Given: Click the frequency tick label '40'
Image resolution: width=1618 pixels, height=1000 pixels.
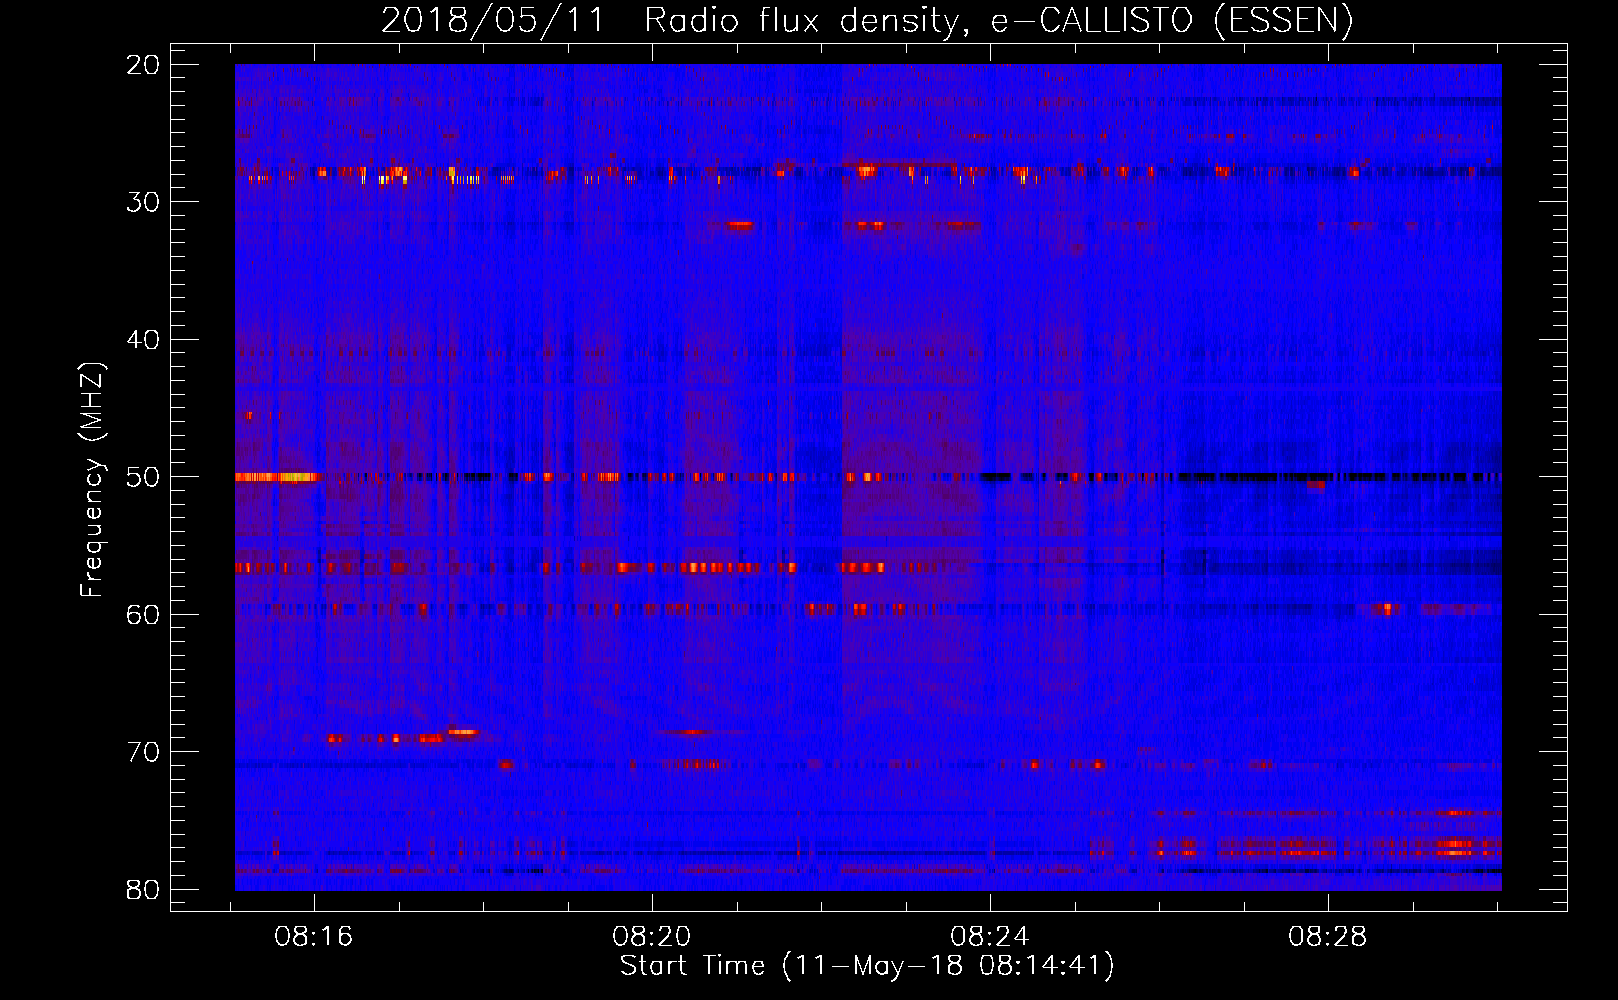Looking at the screenshot, I should 143,340.
